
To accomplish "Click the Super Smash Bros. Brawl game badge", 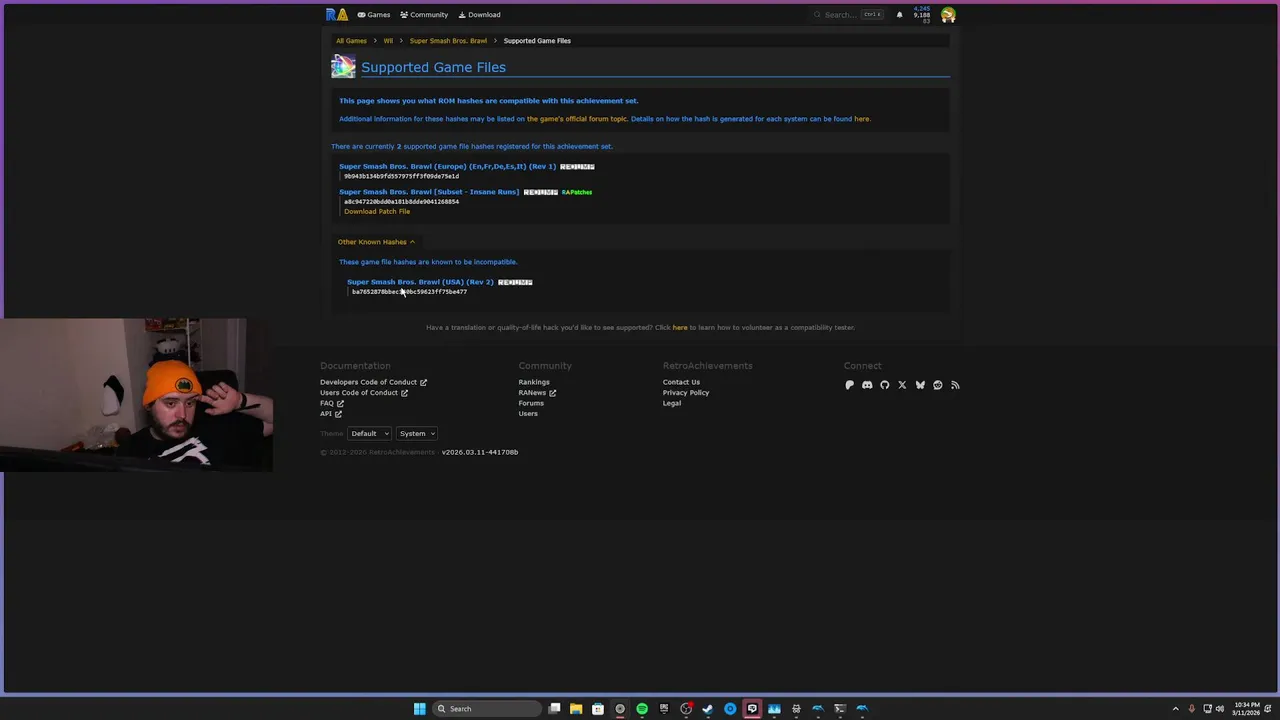I will click(343, 67).
